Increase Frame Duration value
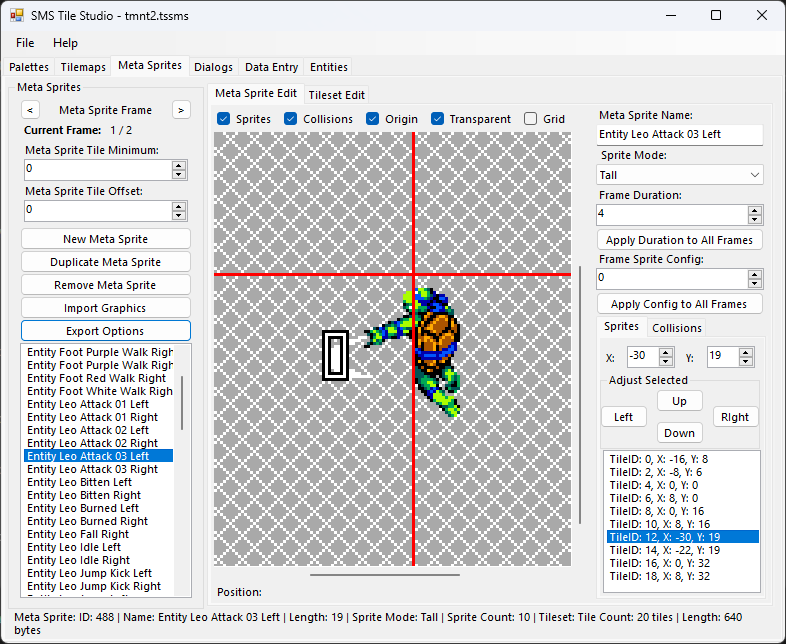Image resolution: width=786 pixels, height=644 pixels. 754,210
